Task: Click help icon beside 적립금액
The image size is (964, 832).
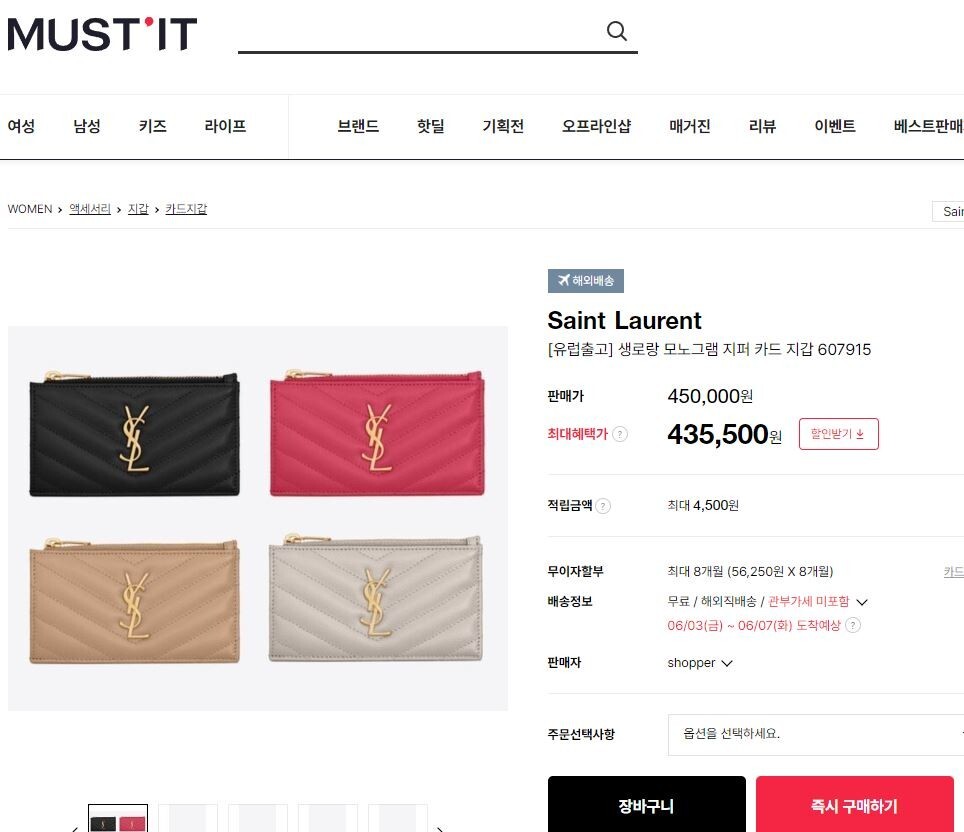Action: pyautogui.click(x=603, y=506)
